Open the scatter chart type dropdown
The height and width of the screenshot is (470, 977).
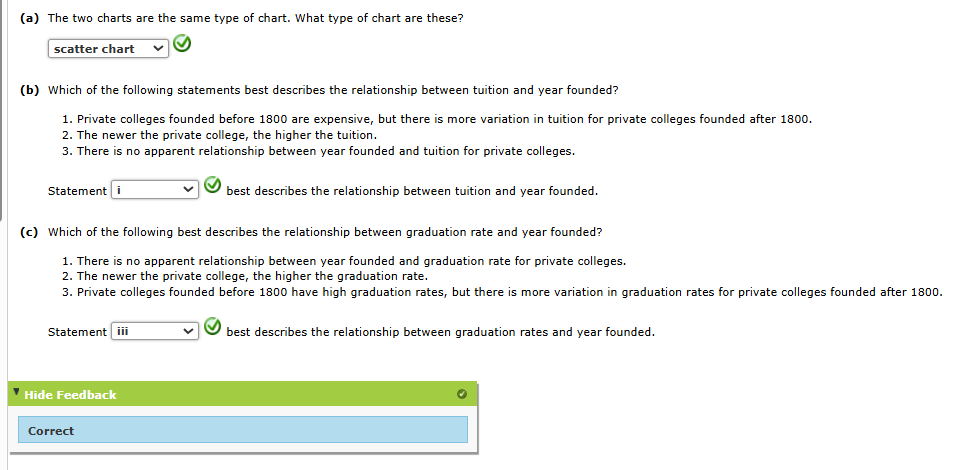pos(108,49)
